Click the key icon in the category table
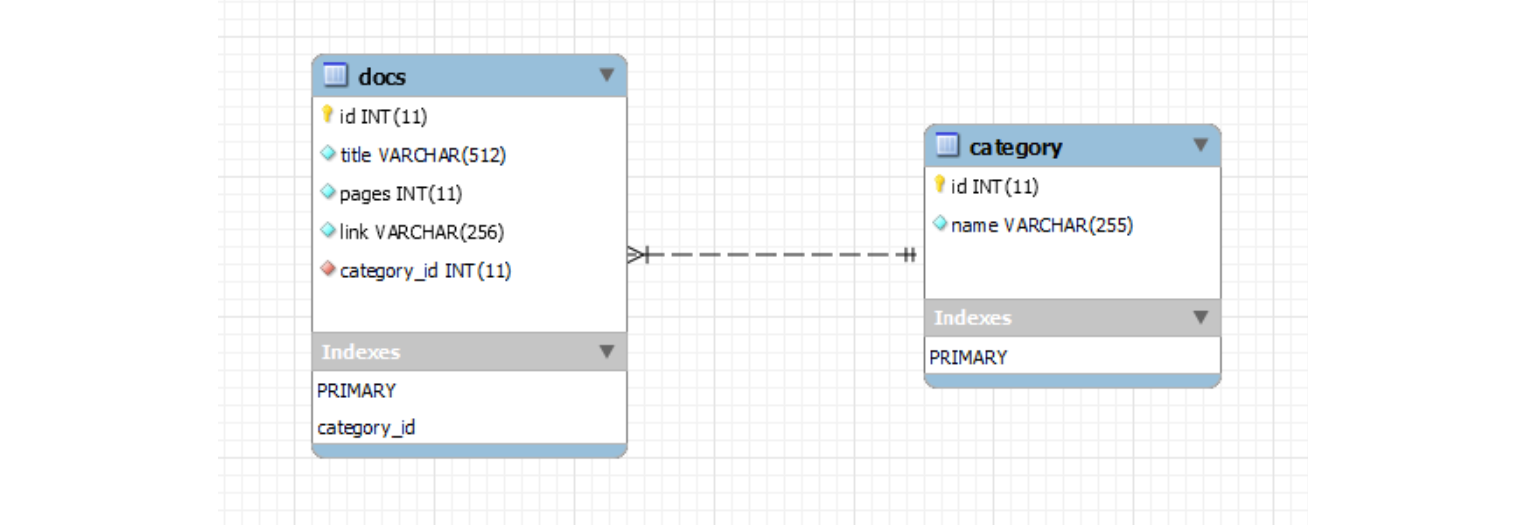1526x525 pixels. click(939, 185)
